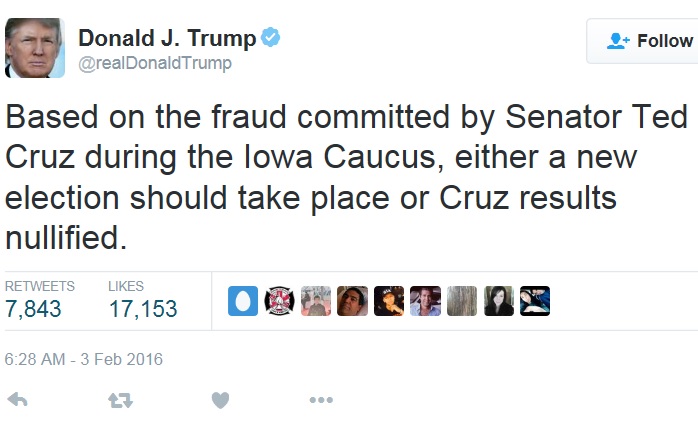This screenshot has width=698, height=440.
Task: Click the firefighter cross emblem avatar
Action: [x=279, y=301]
